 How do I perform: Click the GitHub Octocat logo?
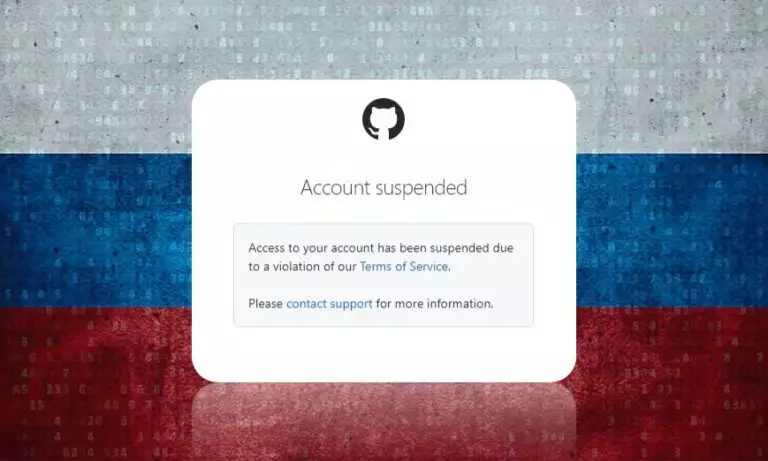click(x=384, y=119)
